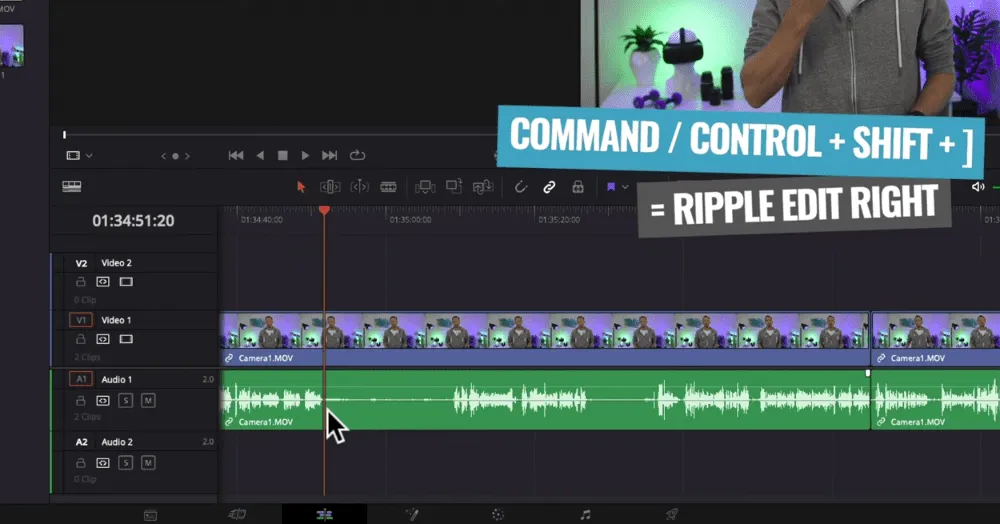Lock the Video 2 track

click(x=81, y=282)
